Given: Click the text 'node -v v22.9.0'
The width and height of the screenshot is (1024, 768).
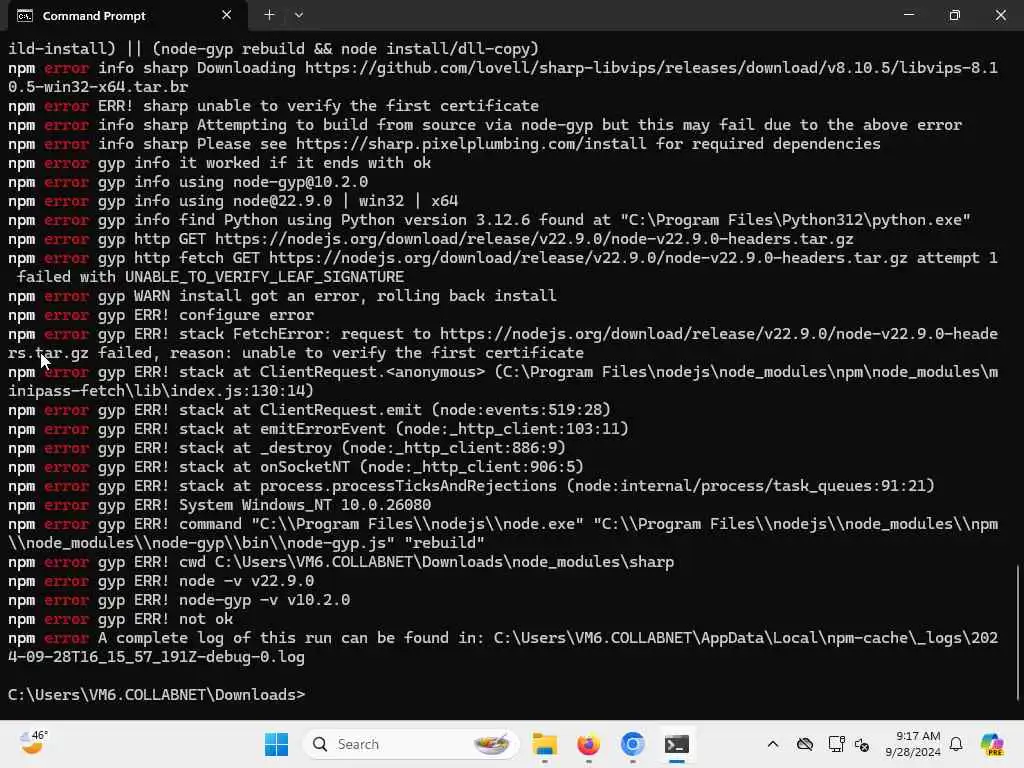Looking at the screenshot, I should tap(246, 581).
